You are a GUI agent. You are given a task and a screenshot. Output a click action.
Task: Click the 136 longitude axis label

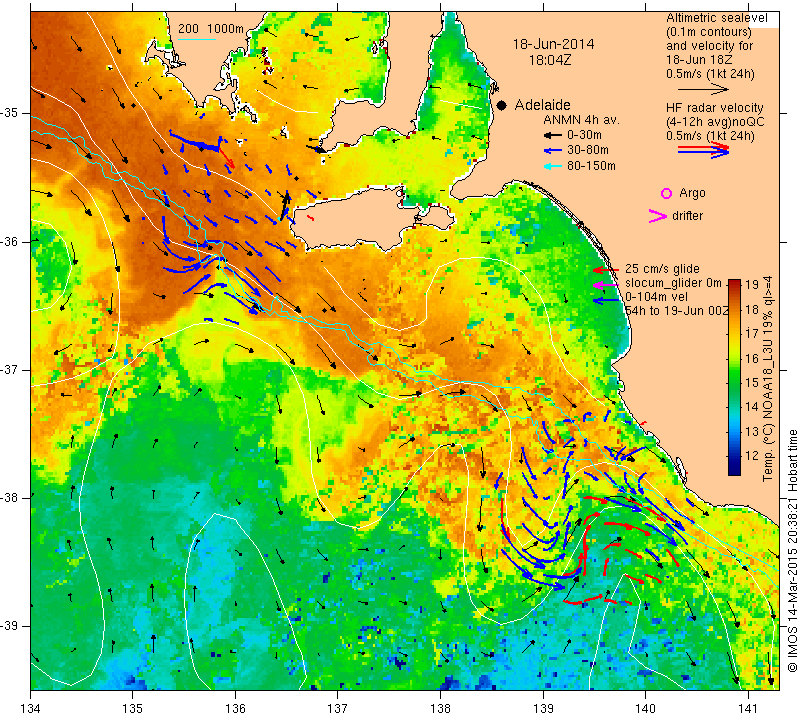point(235,708)
